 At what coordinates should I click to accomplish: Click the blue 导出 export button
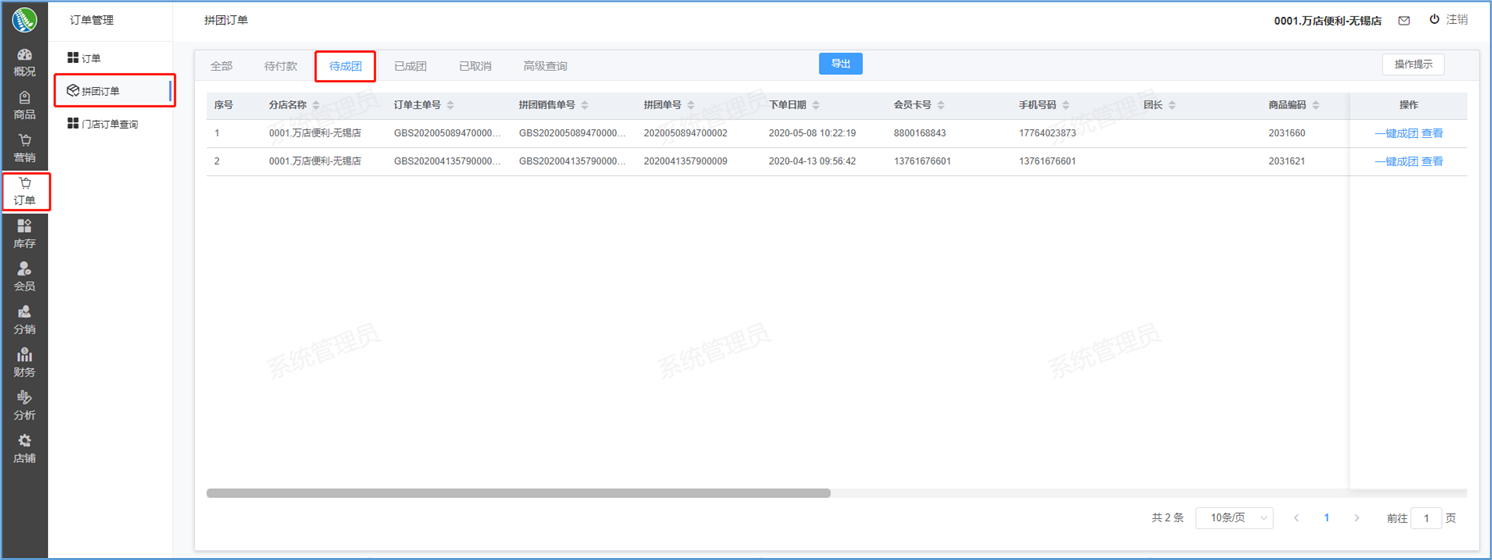click(840, 64)
